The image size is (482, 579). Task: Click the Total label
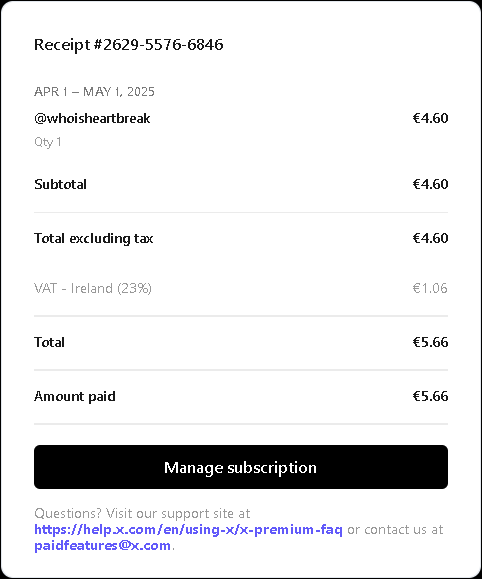point(49,342)
